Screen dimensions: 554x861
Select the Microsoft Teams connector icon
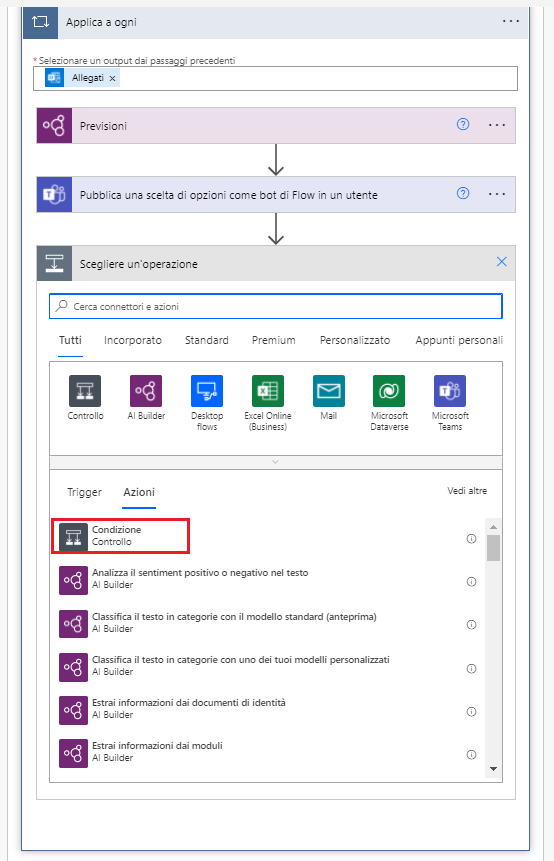click(x=450, y=391)
